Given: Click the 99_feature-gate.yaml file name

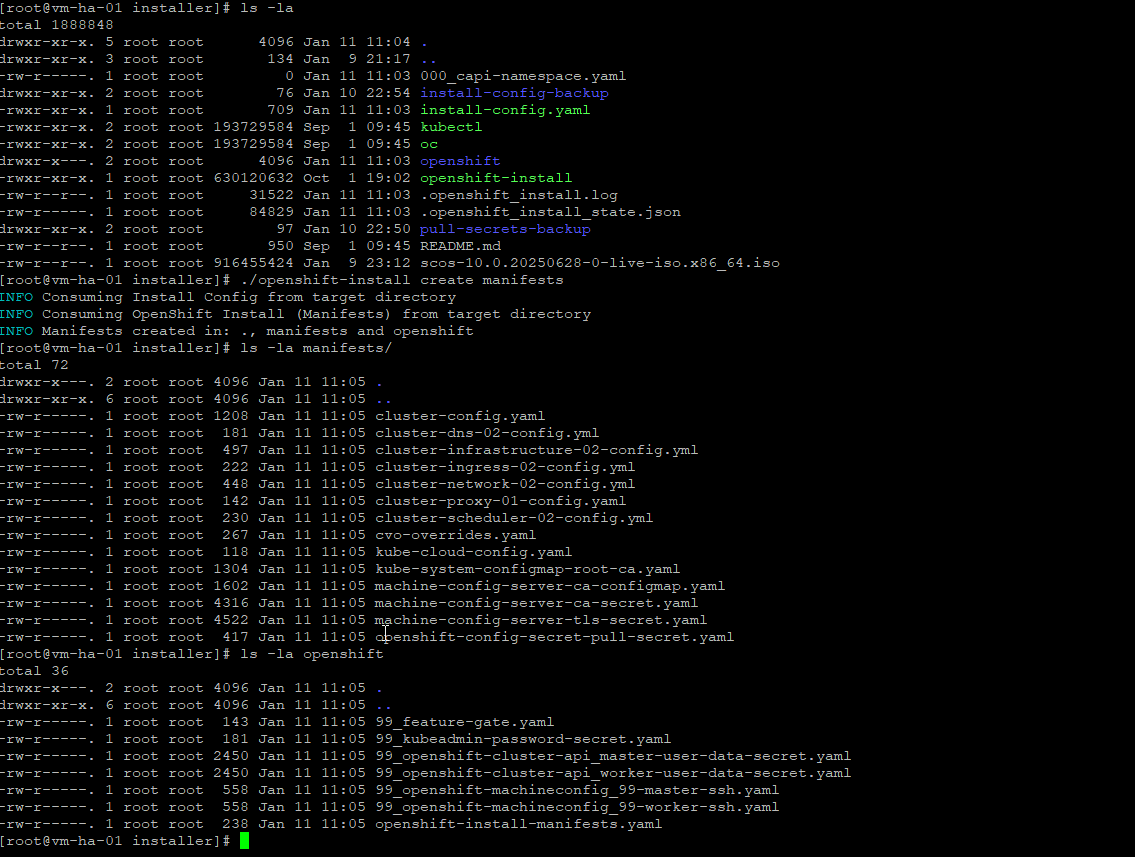Looking at the screenshot, I should [x=464, y=722].
